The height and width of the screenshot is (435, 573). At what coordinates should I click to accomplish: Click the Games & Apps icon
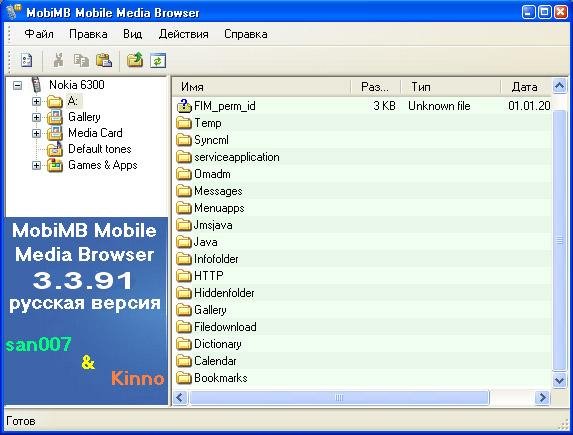(55, 165)
